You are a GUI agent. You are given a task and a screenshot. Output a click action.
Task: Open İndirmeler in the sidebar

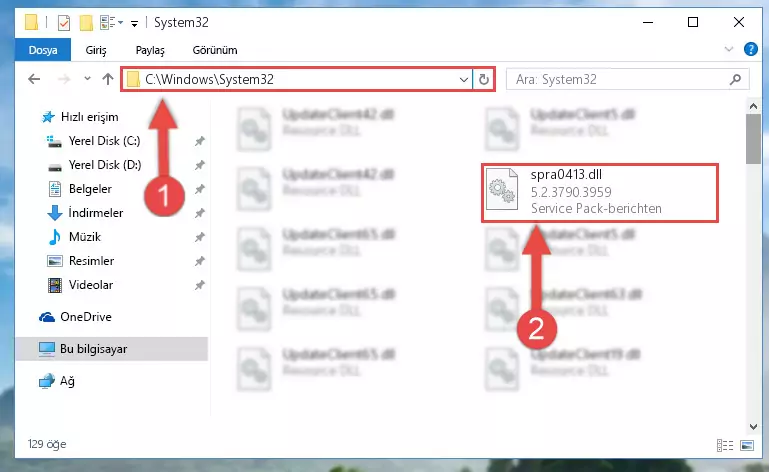point(96,213)
